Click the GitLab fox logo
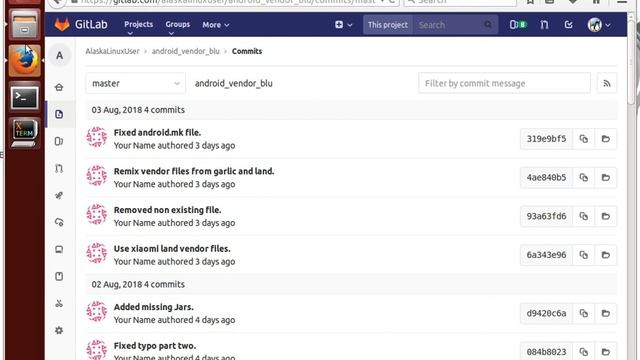 tap(62, 24)
